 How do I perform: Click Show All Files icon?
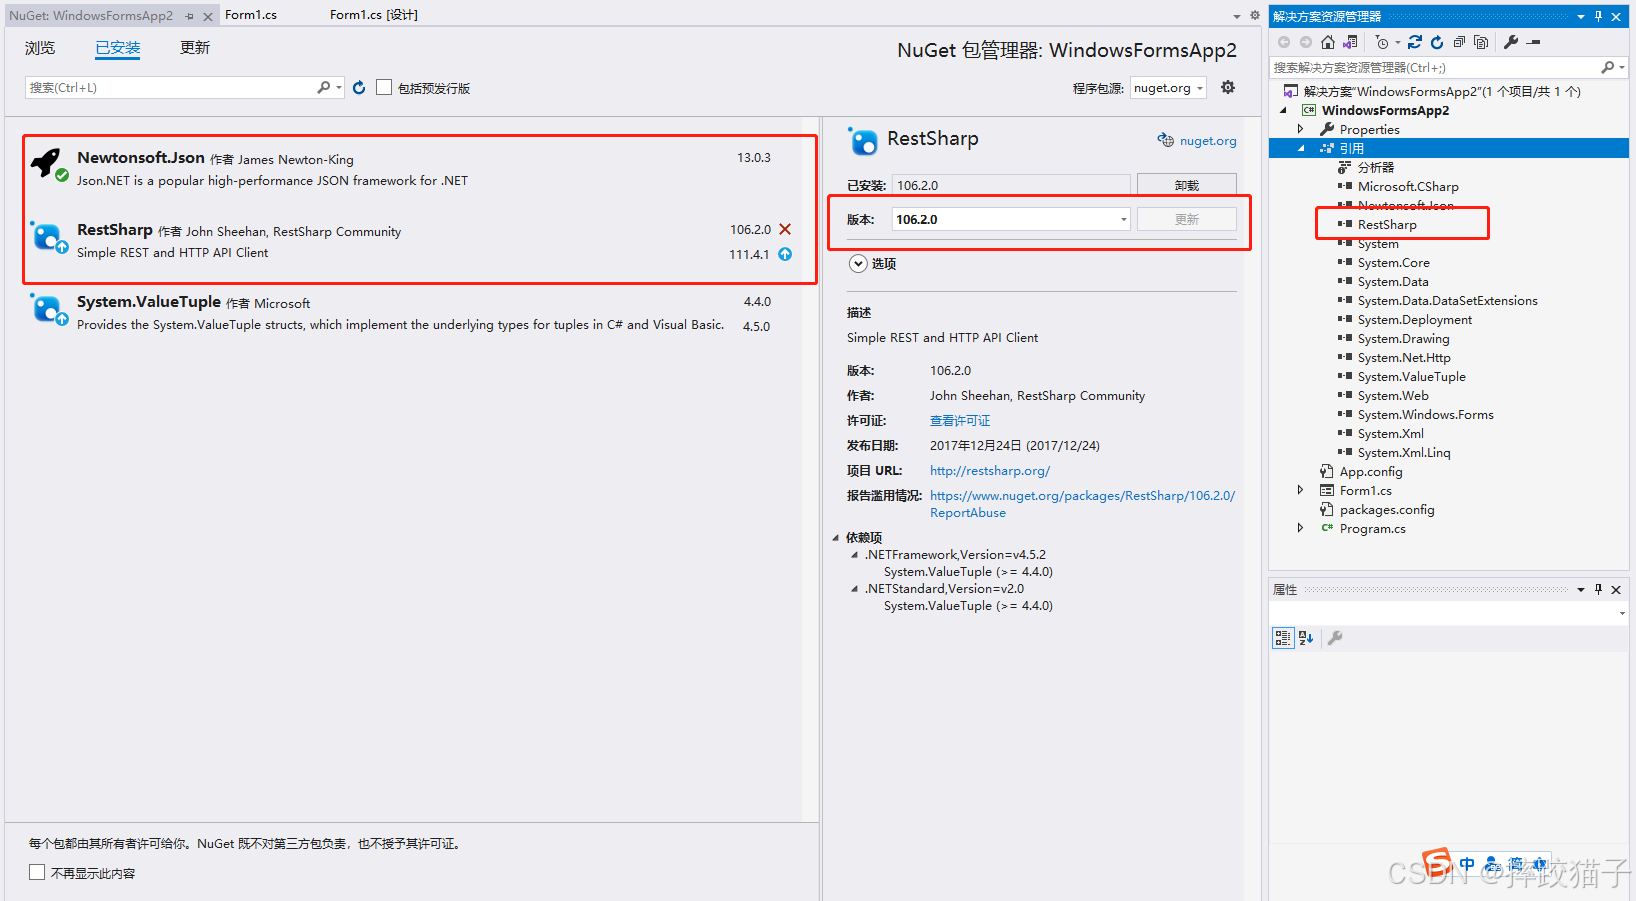point(1481,42)
